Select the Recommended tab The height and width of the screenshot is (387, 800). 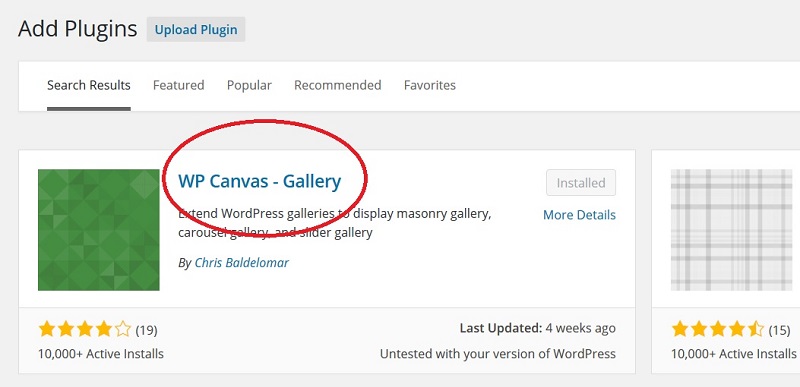point(338,85)
